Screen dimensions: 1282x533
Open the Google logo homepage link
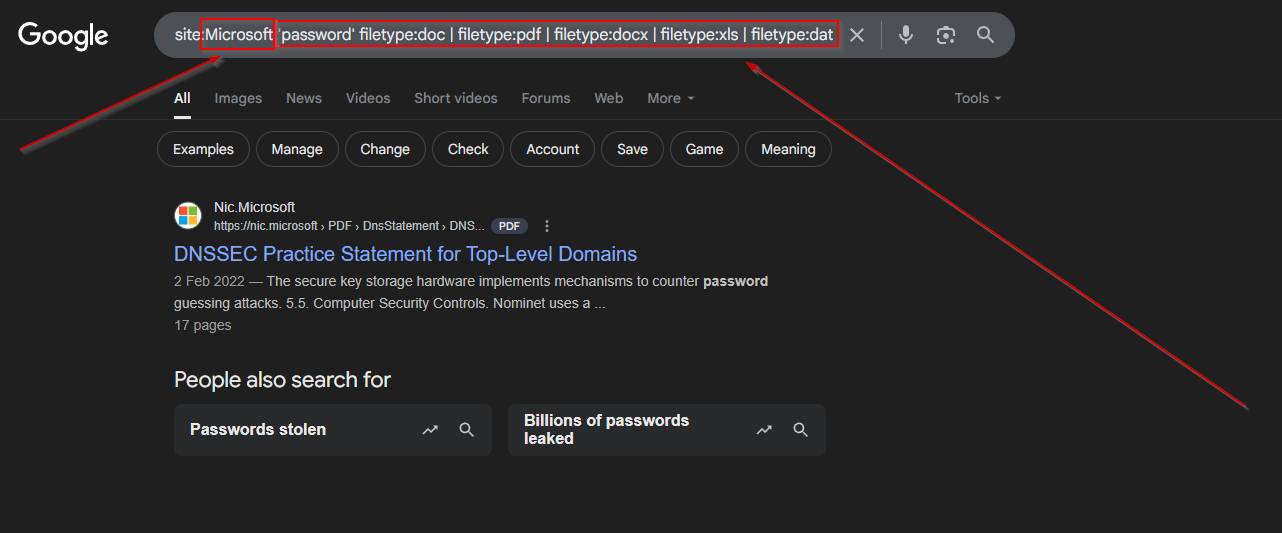tap(63, 35)
